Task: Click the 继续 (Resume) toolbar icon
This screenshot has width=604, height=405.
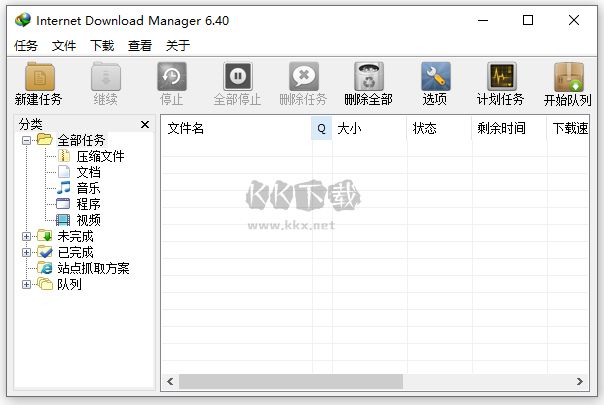Action: (x=106, y=76)
